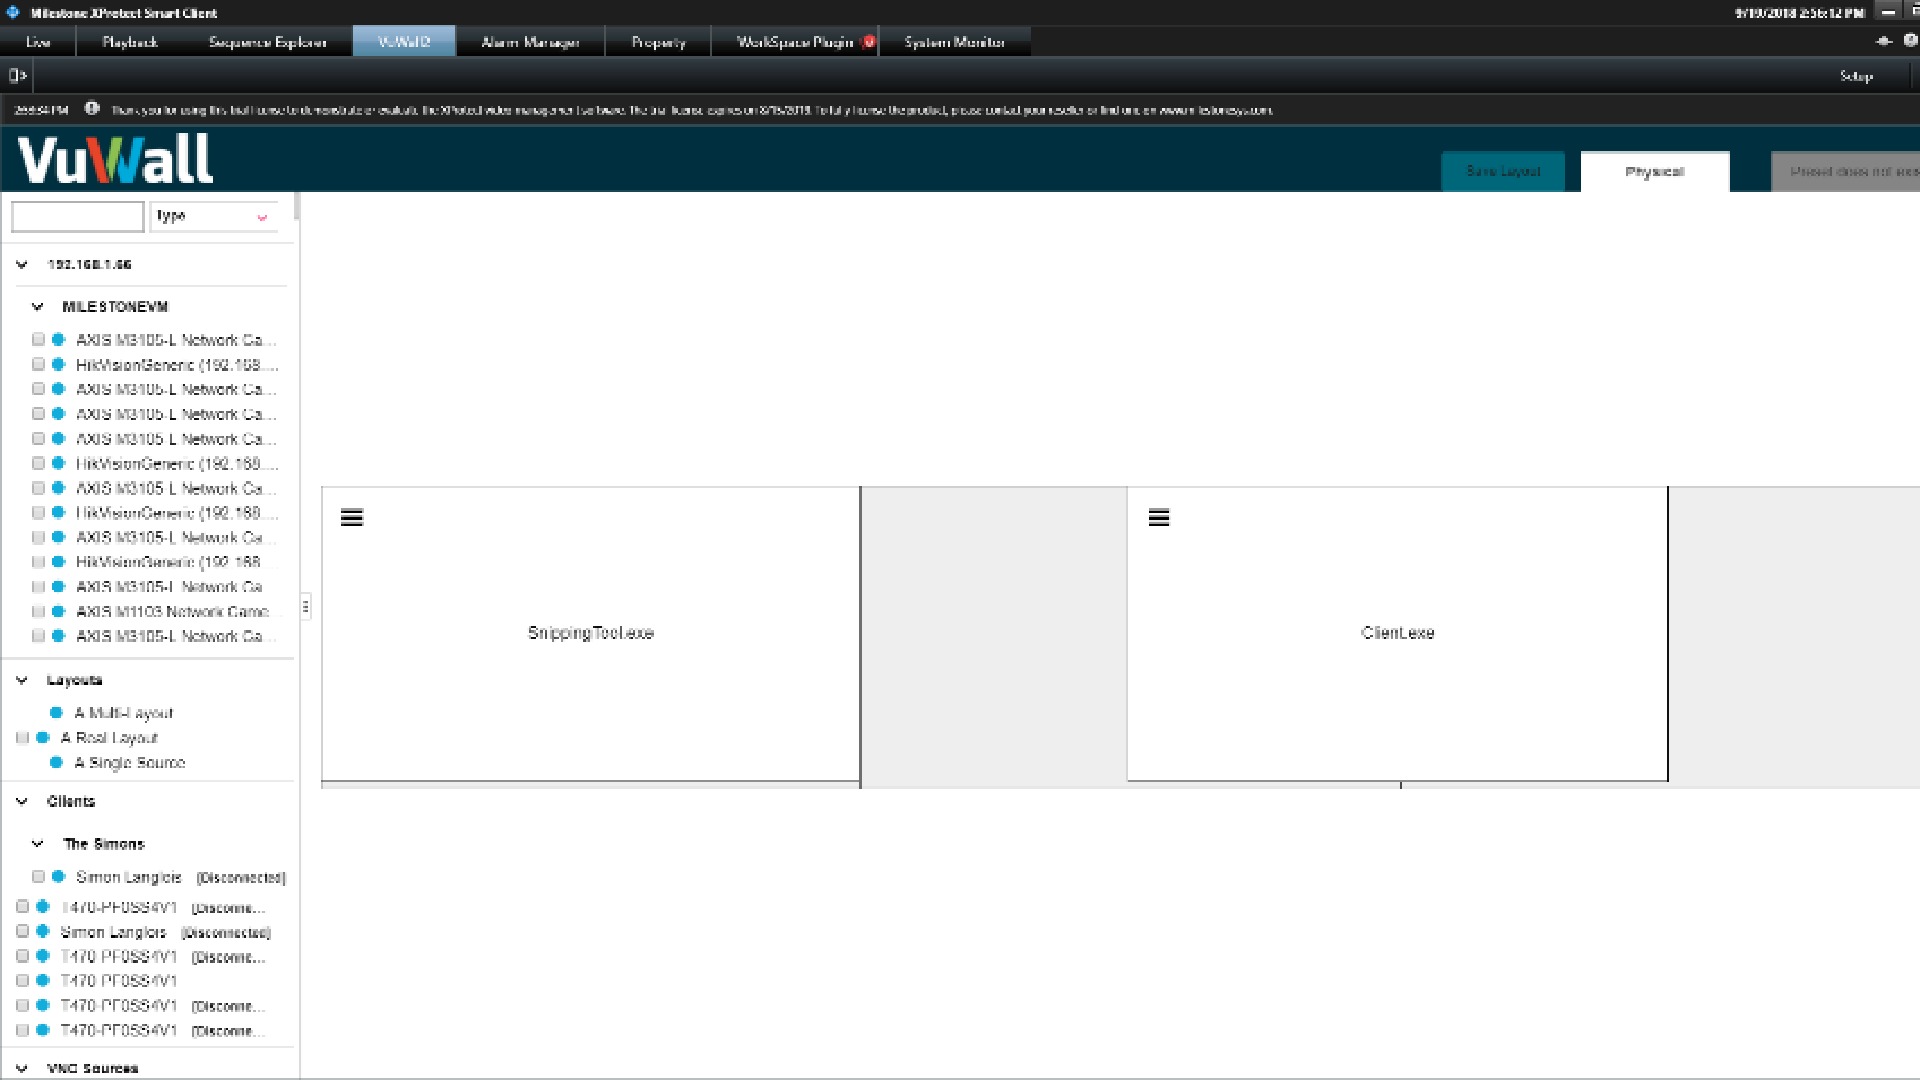
Task: Select the SnippingTool.exe window tile
Action: click(x=590, y=634)
